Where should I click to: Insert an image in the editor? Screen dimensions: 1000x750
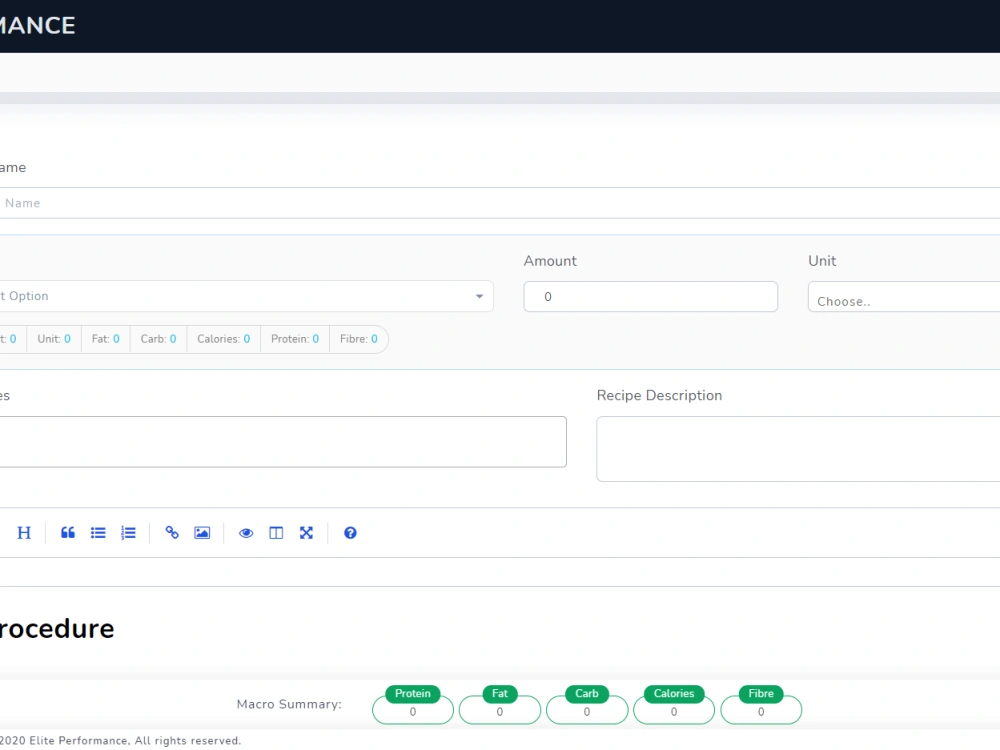tap(202, 533)
